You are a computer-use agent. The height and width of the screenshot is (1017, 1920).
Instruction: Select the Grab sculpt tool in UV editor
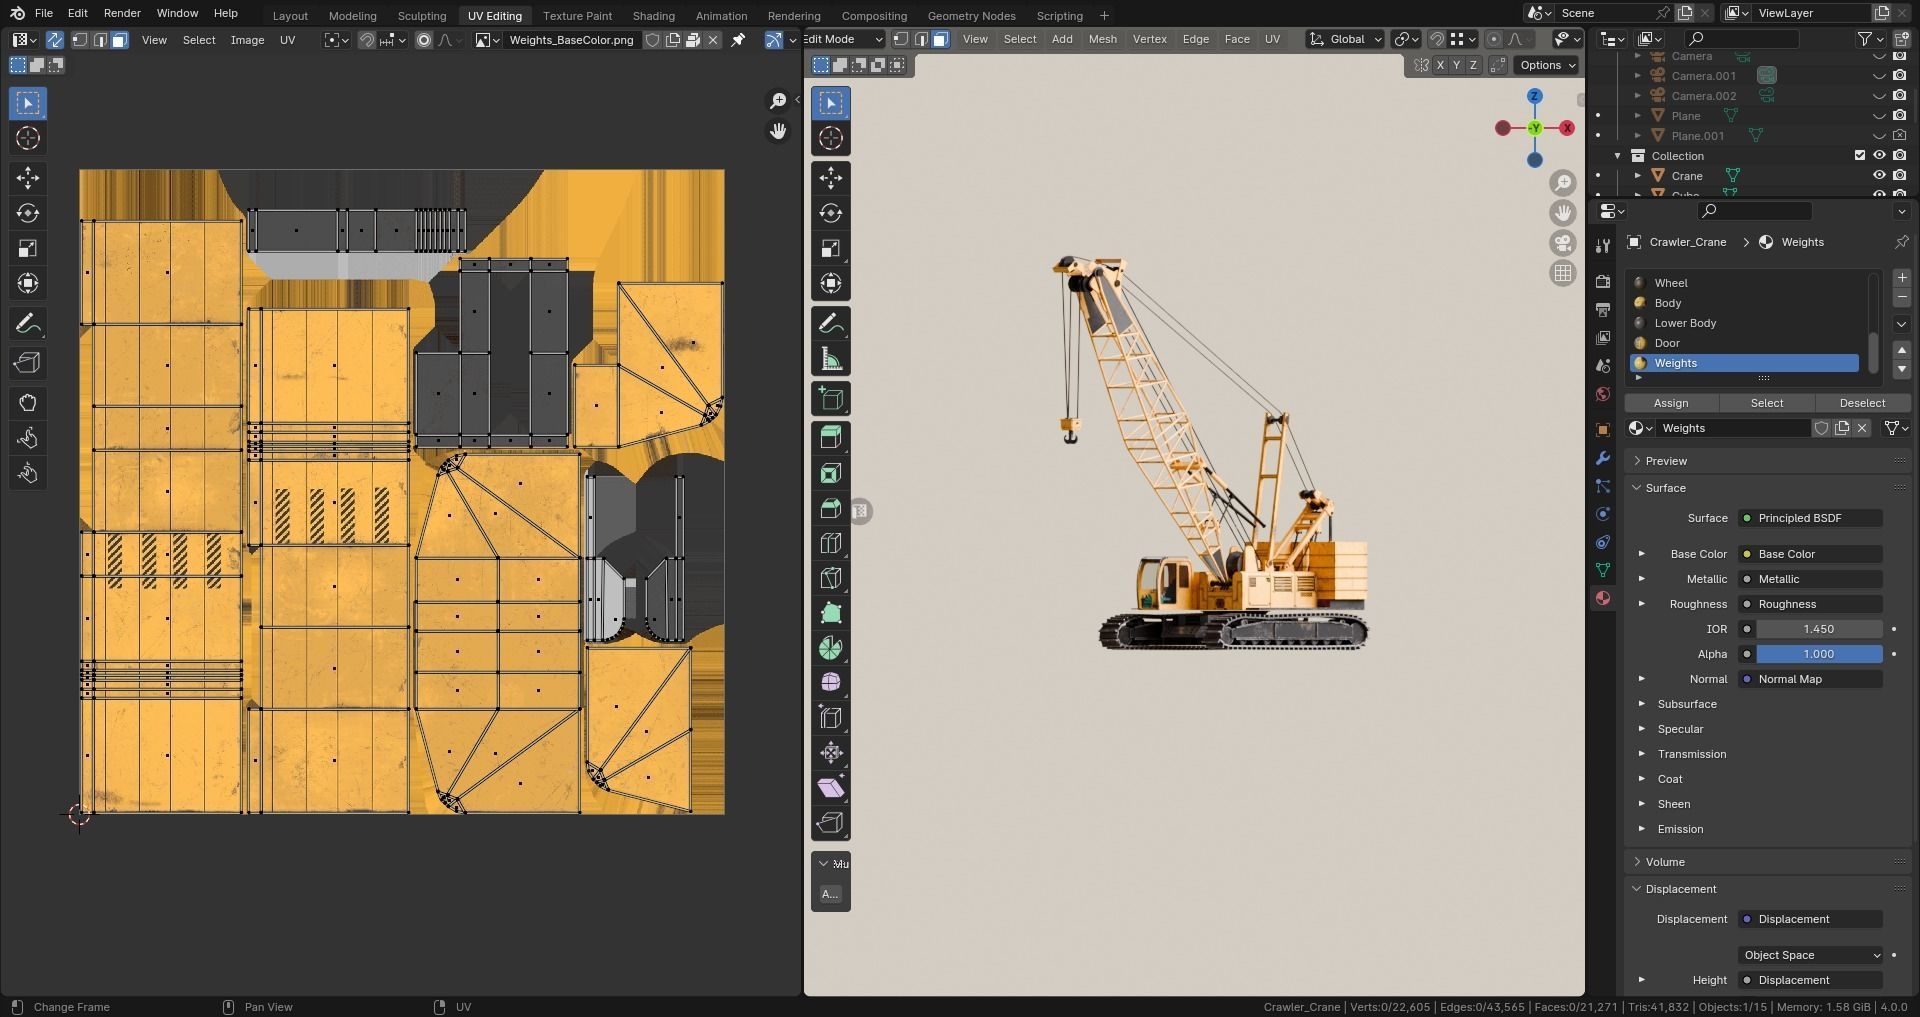point(28,403)
